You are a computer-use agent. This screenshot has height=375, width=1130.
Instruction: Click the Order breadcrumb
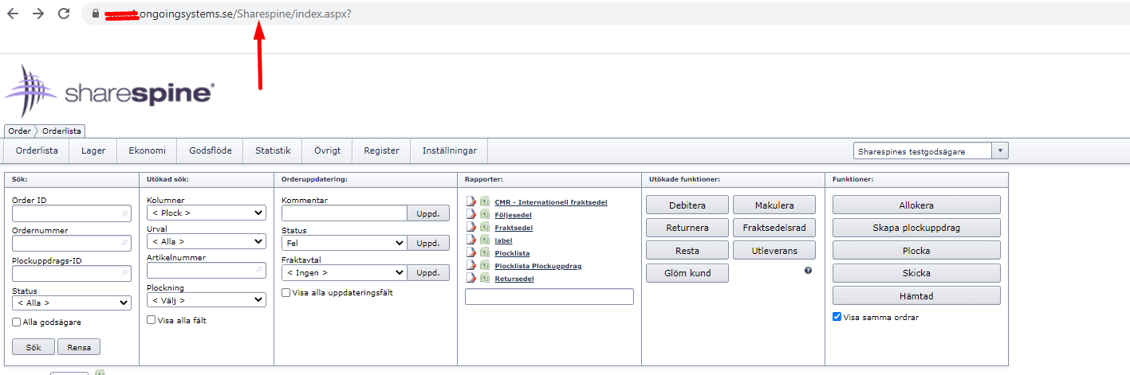point(18,131)
